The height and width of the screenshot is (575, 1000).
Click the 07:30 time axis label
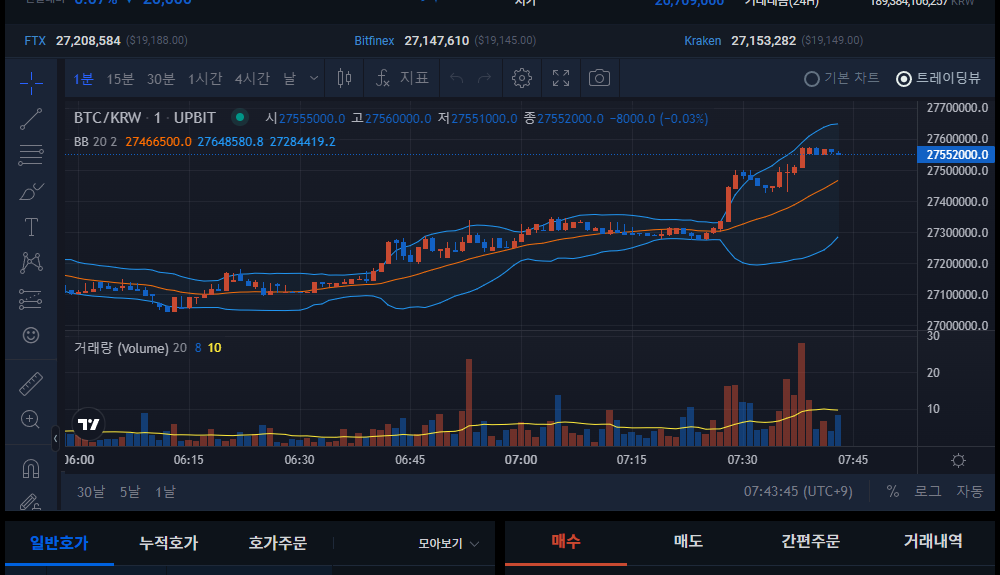click(742, 460)
